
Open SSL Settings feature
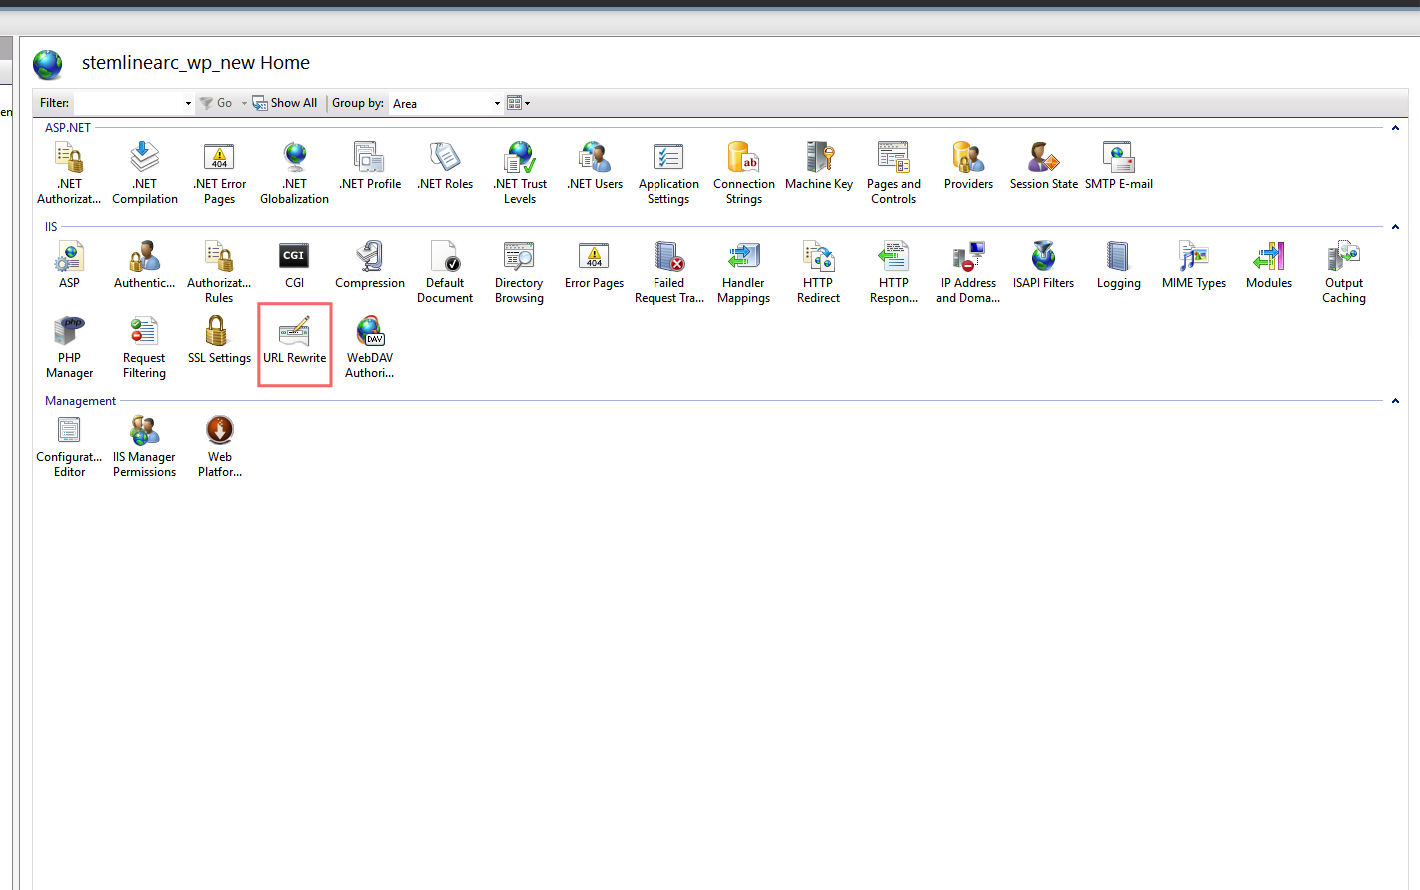tap(220, 340)
